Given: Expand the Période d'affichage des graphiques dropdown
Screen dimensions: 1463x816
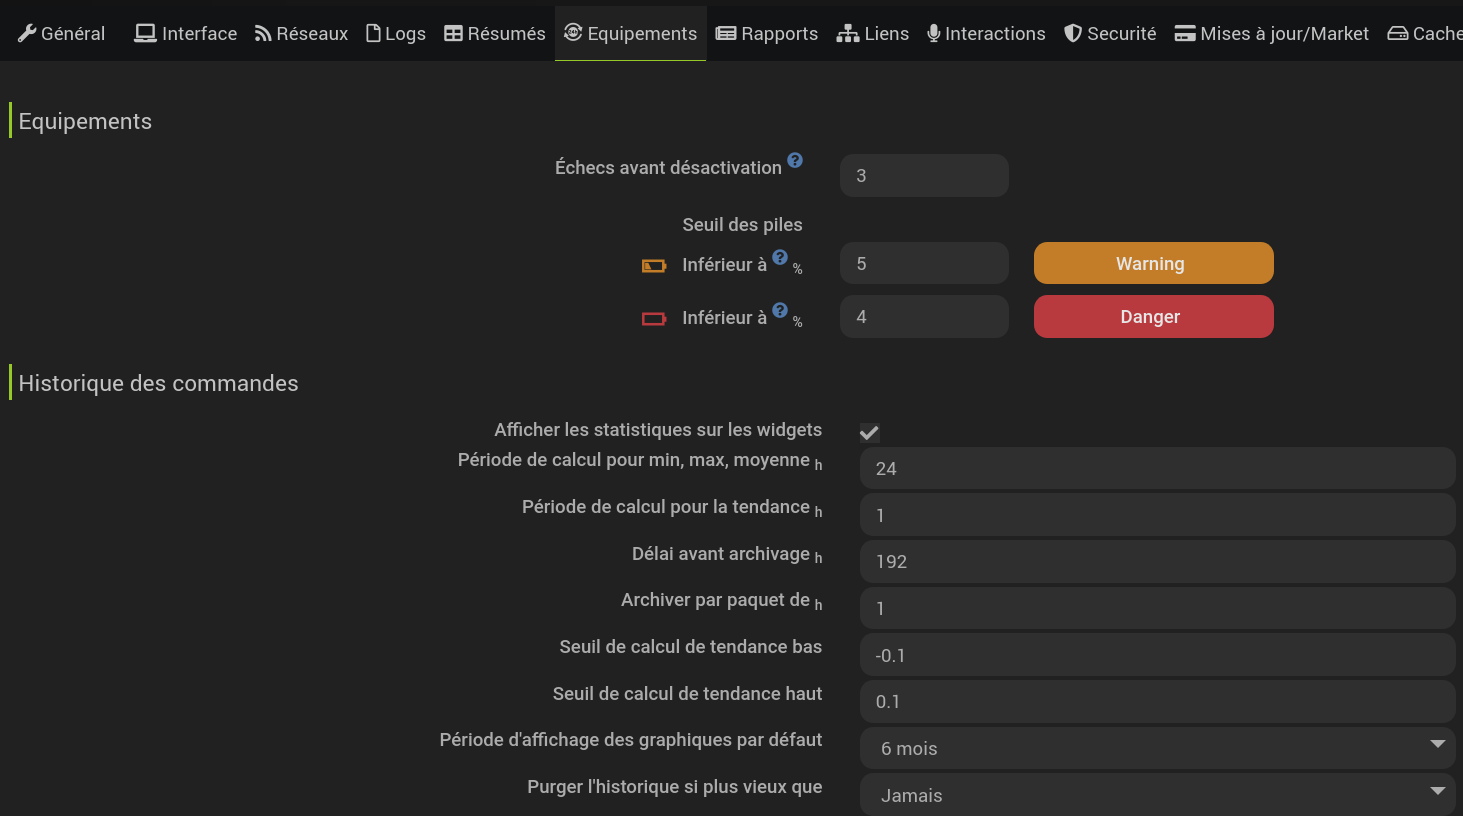Looking at the screenshot, I should [1157, 748].
